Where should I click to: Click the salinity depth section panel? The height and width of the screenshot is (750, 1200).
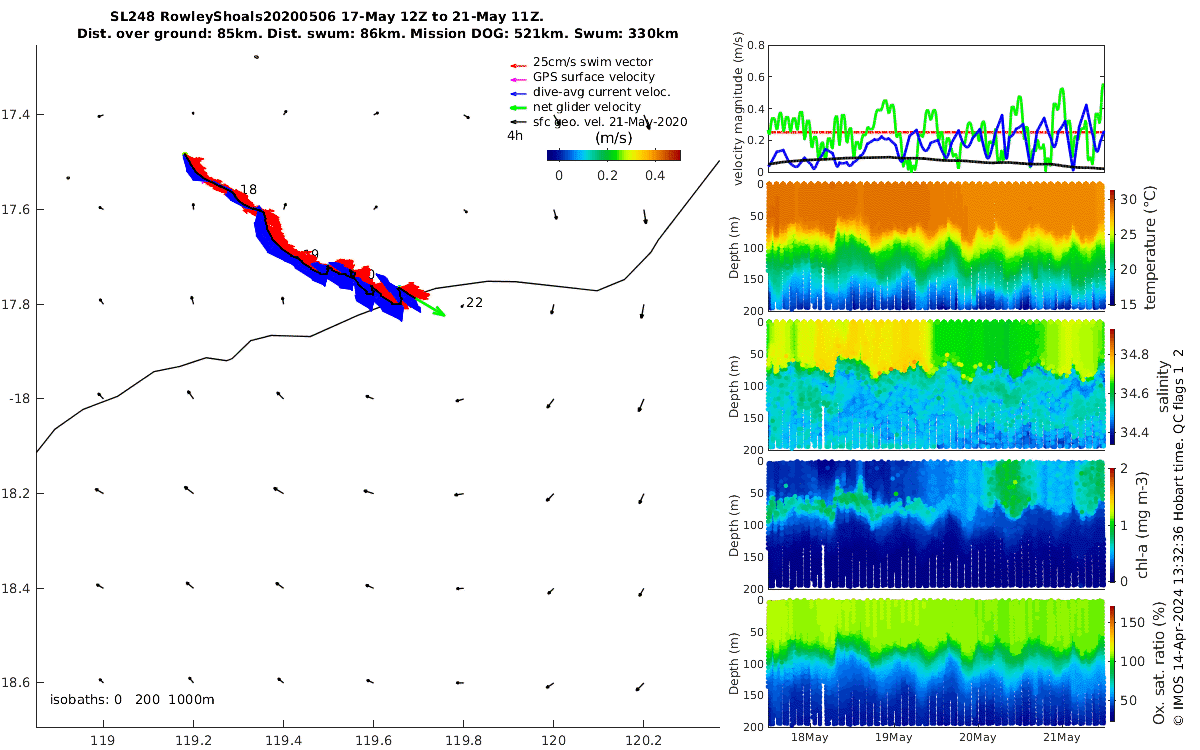click(x=935, y=384)
